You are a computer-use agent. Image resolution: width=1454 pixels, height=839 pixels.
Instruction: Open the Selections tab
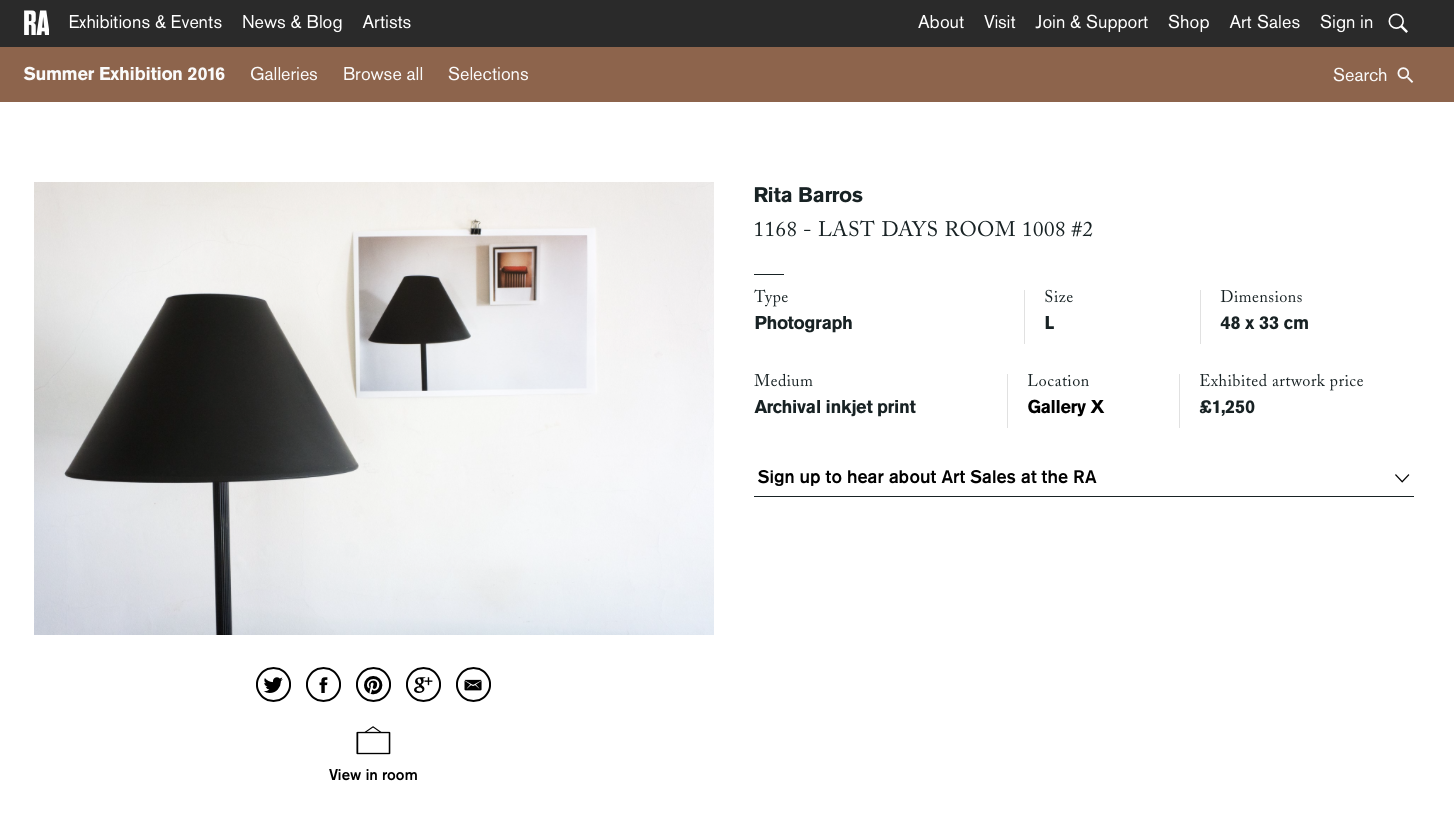tap(488, 74)
